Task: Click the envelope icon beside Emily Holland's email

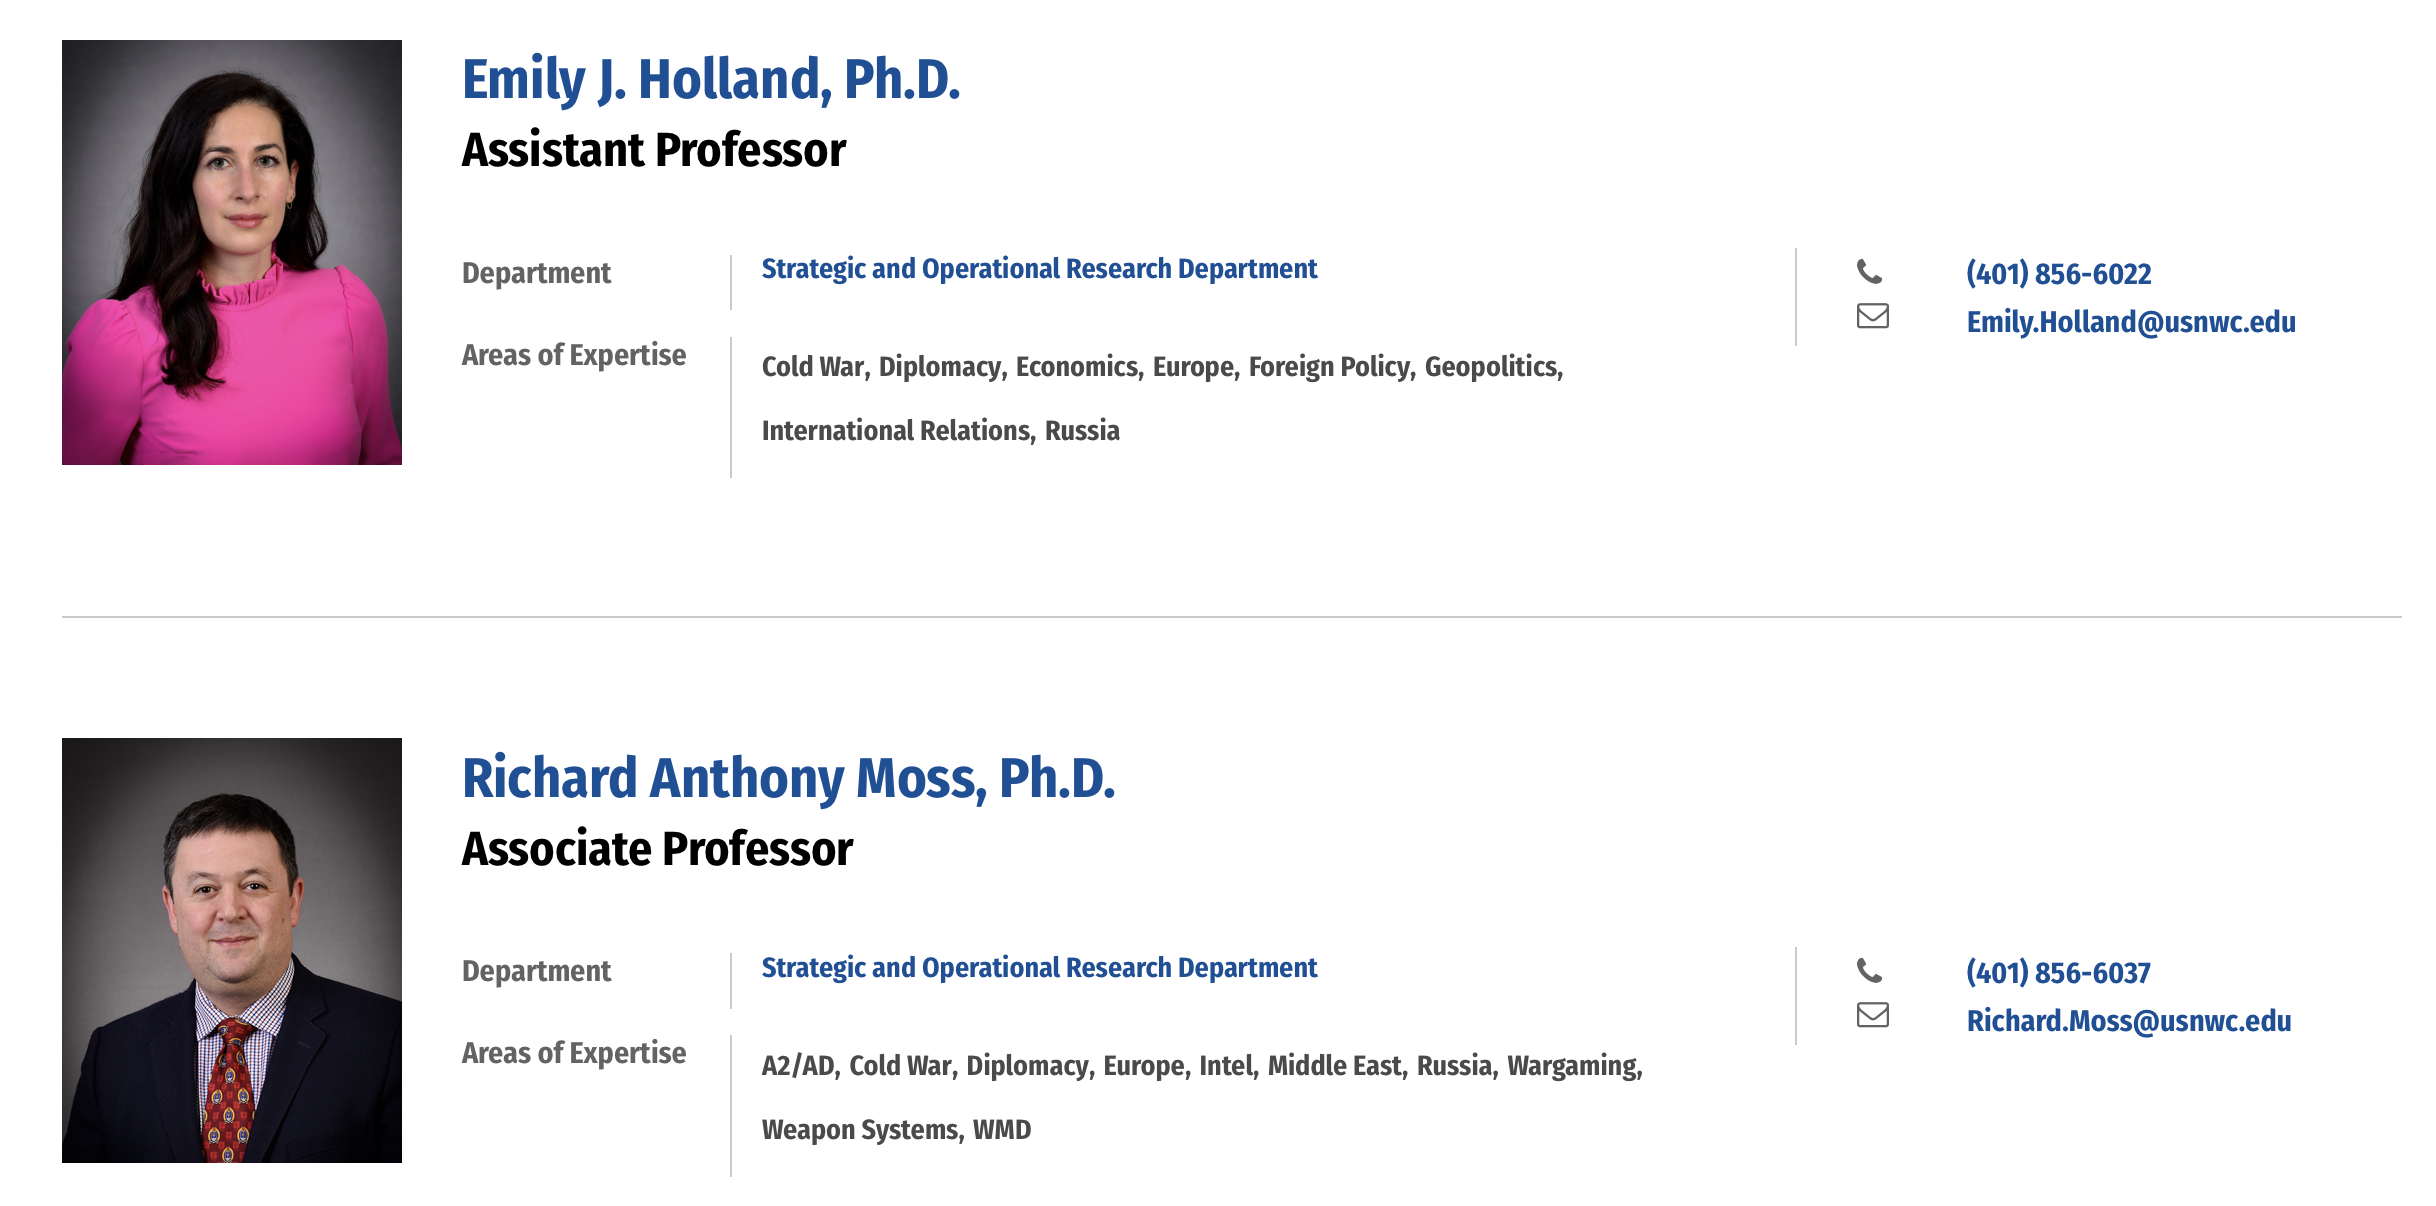Action: [x=1872, y=316]
